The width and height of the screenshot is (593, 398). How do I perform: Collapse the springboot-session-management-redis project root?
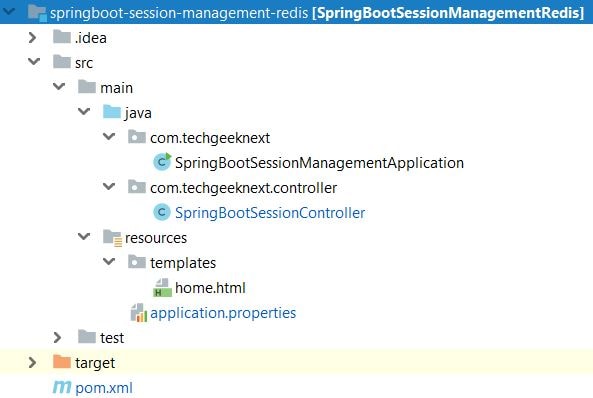pyautogui.click(x=9, y=11)
